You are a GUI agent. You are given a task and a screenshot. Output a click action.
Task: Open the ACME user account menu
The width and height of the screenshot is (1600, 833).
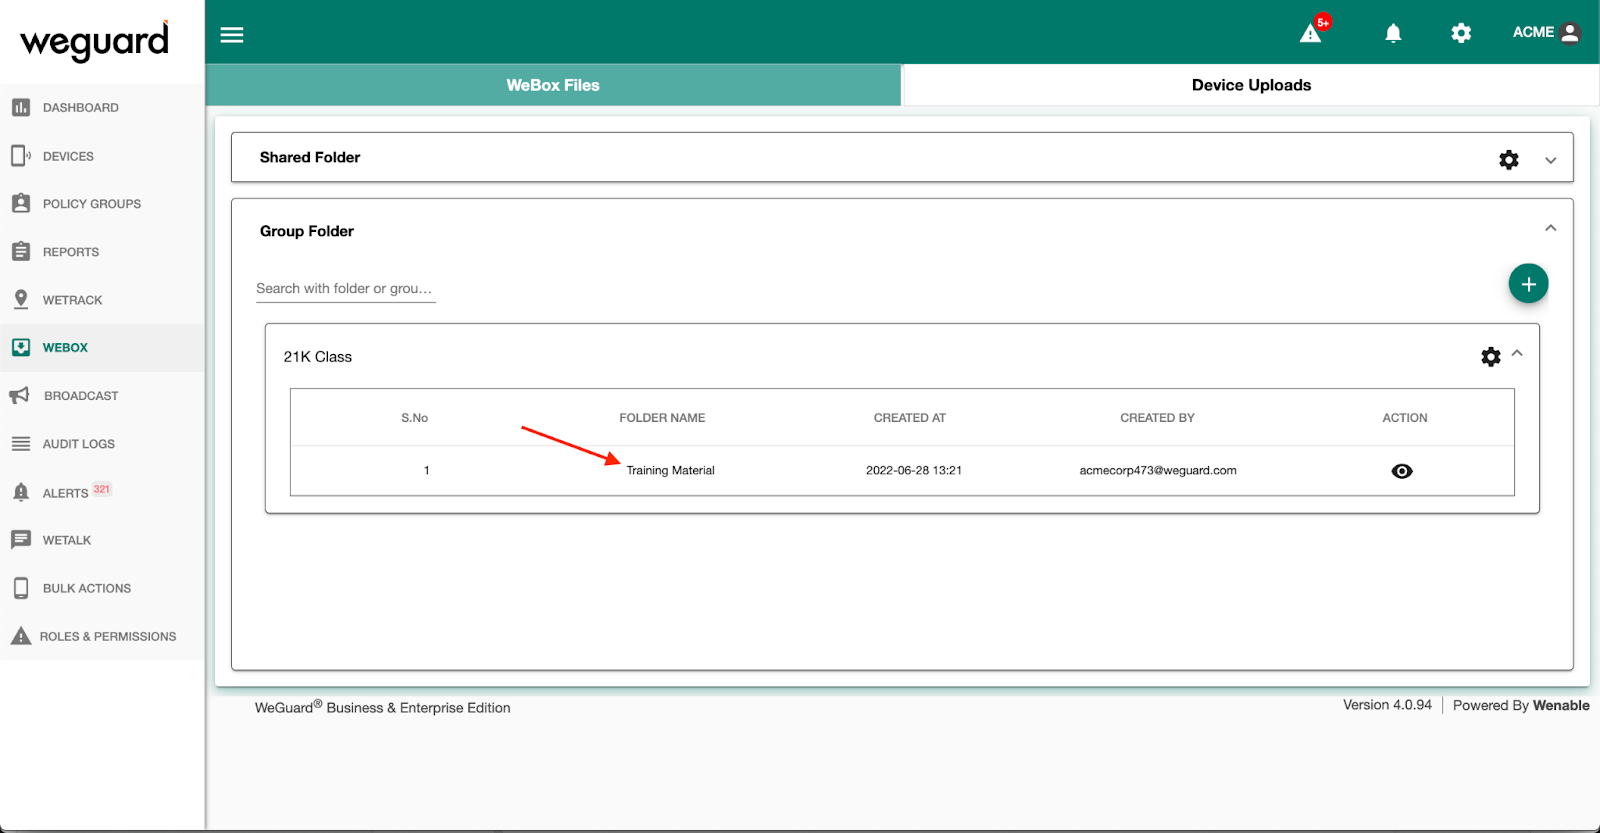point(1546,33)
